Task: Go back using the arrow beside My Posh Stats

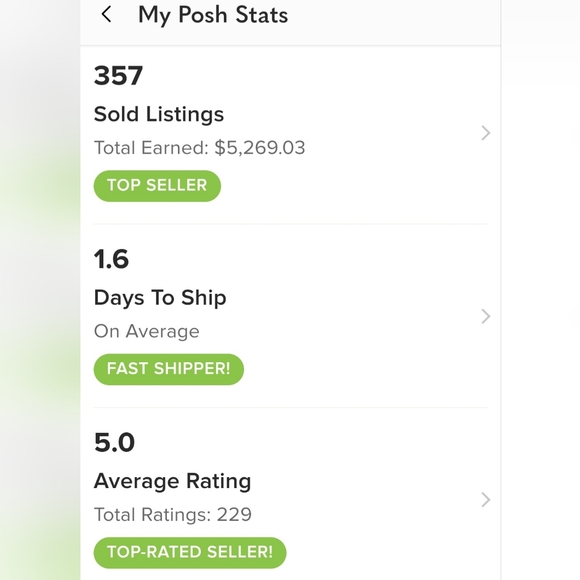Action: pos(107,15)
